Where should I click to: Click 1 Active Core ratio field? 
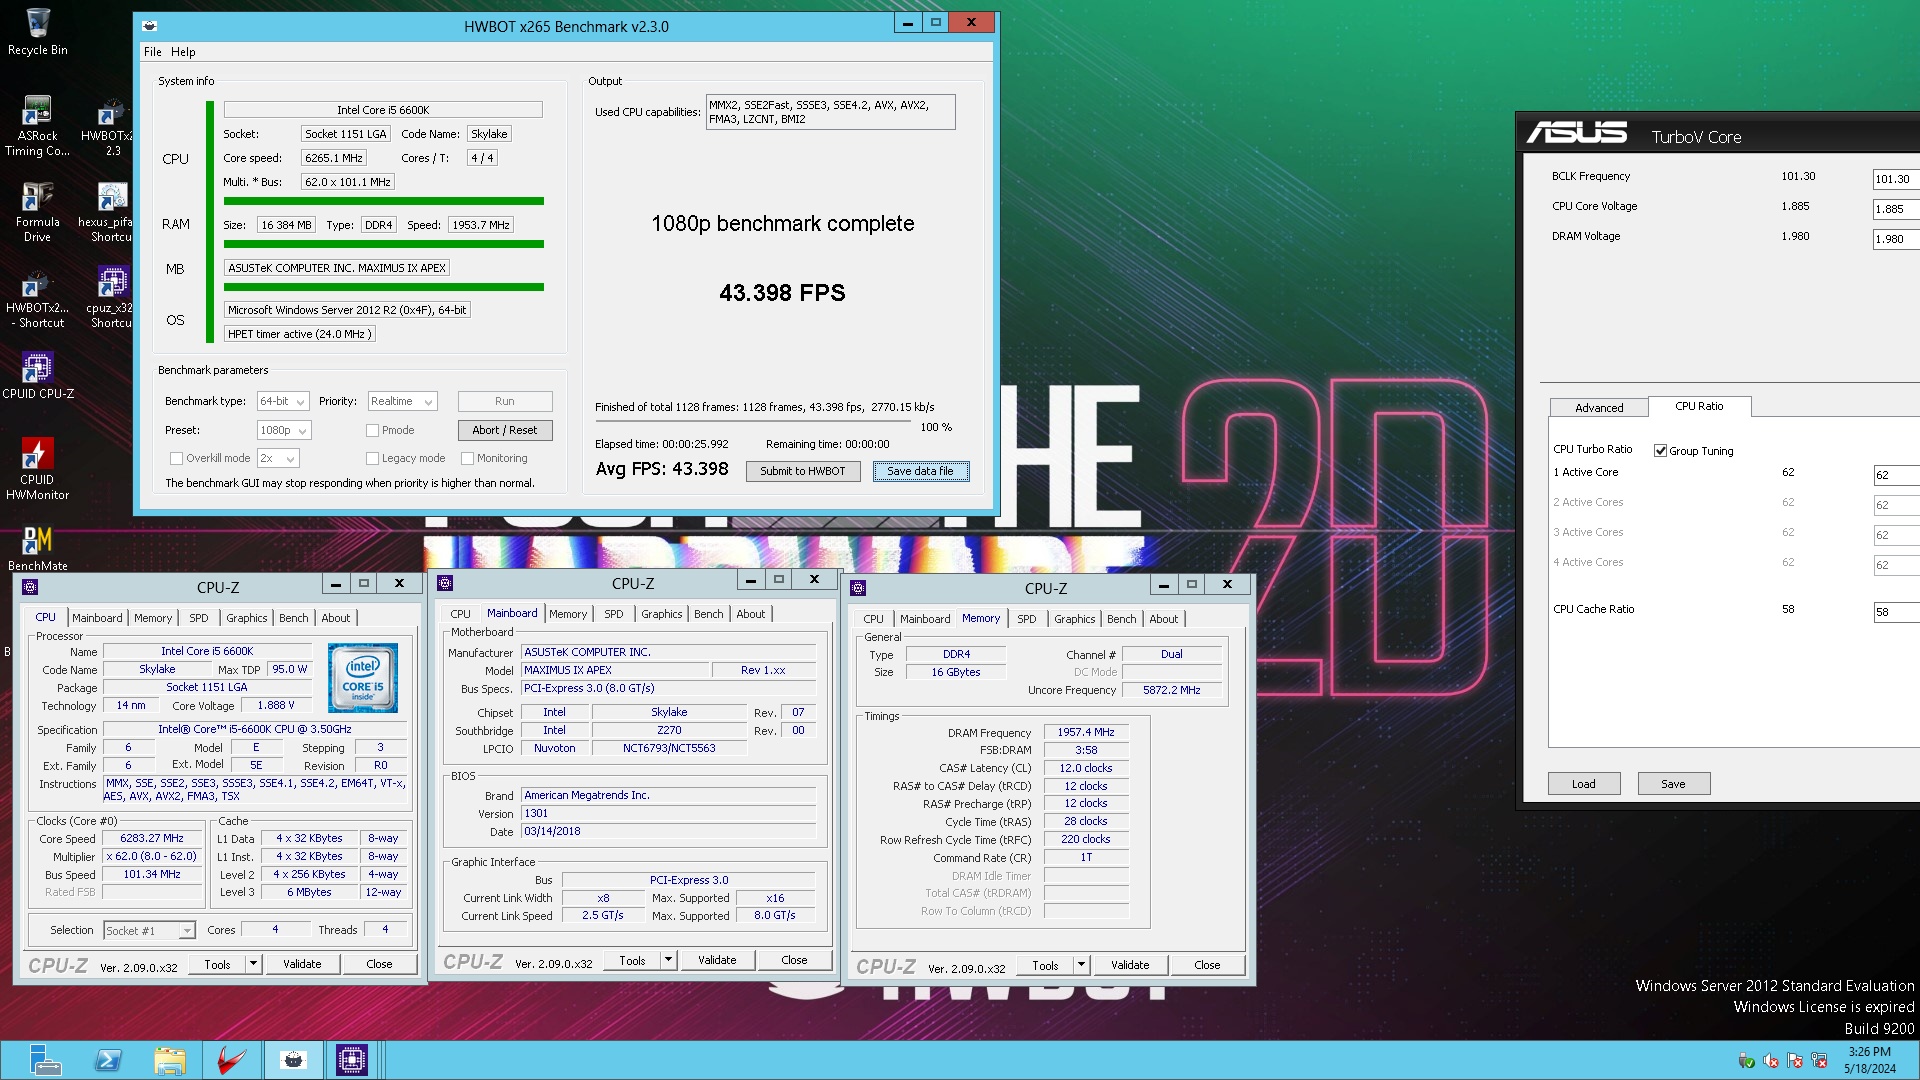click(x=1895, y=475)
